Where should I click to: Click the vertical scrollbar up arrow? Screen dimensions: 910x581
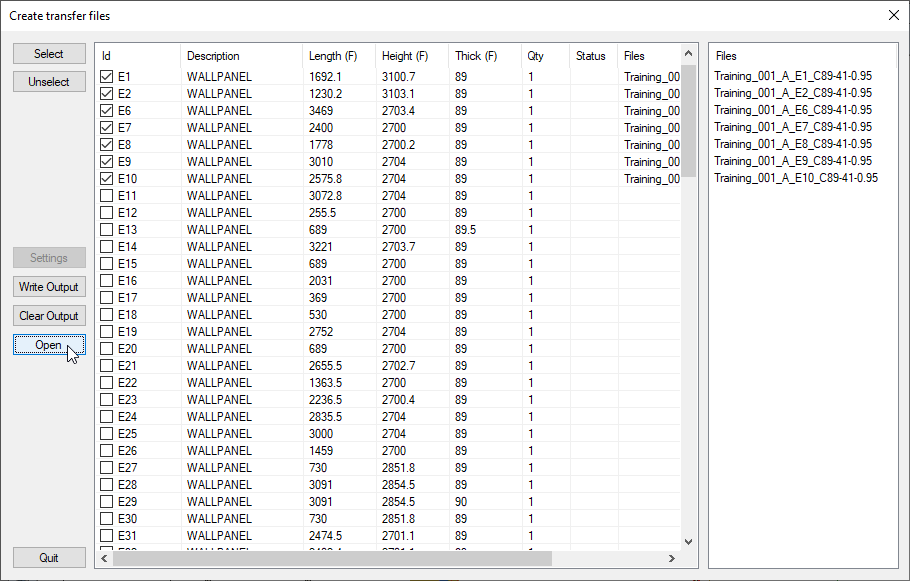[688, 53]
